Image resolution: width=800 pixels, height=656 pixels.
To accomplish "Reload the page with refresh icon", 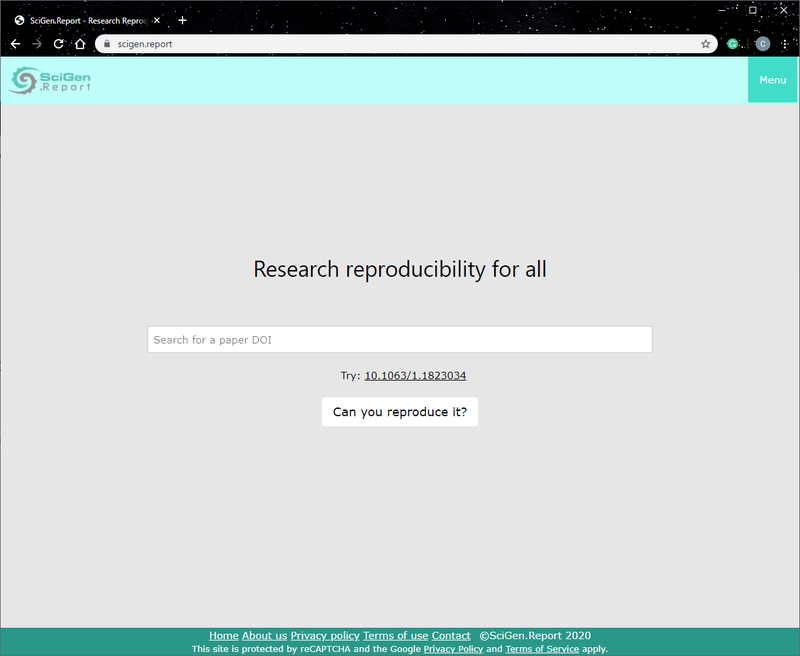I will point(59,44).
